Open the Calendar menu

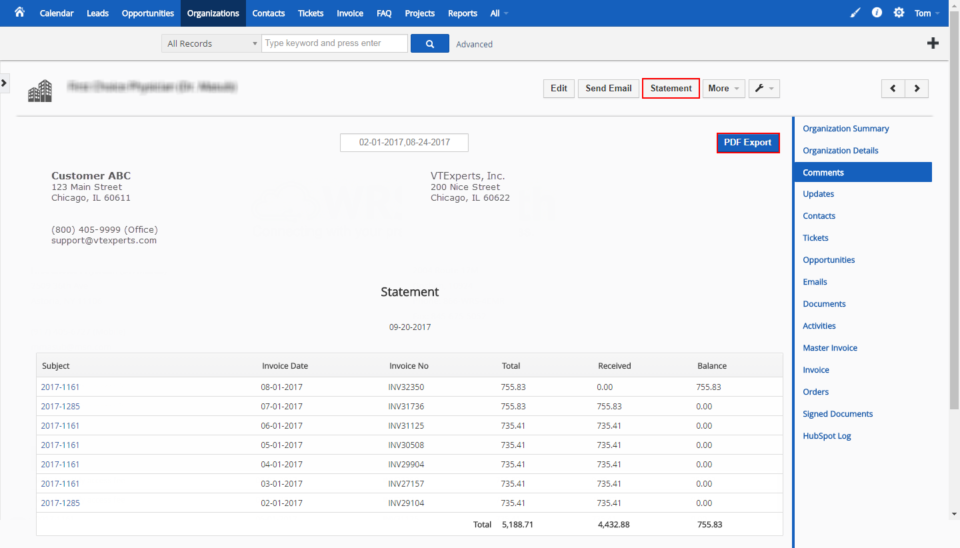(56, 13)
